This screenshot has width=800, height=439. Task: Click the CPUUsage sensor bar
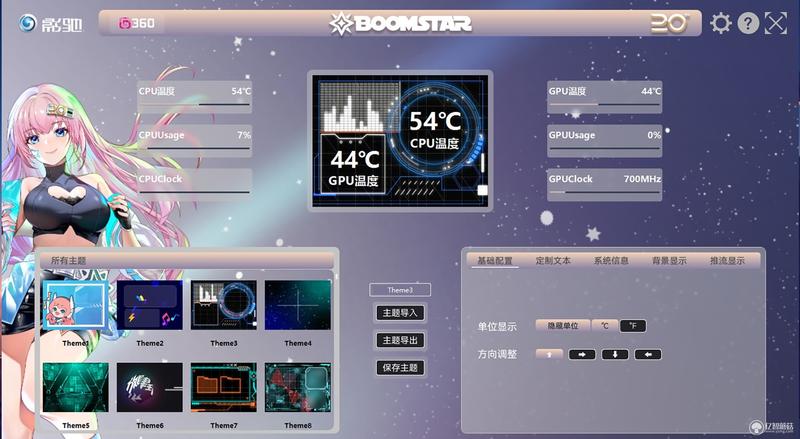click(194, 140)
